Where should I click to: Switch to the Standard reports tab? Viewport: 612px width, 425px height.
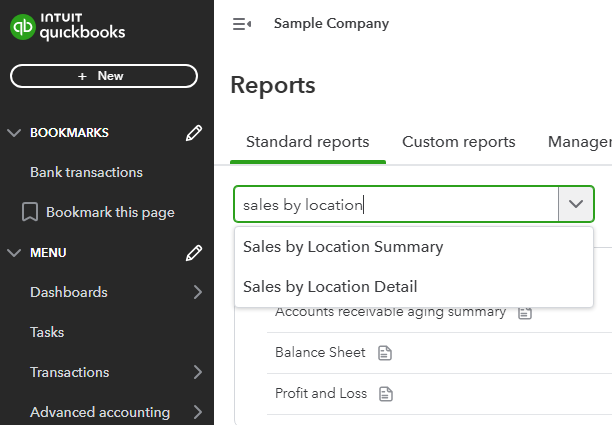click(308, 142)
